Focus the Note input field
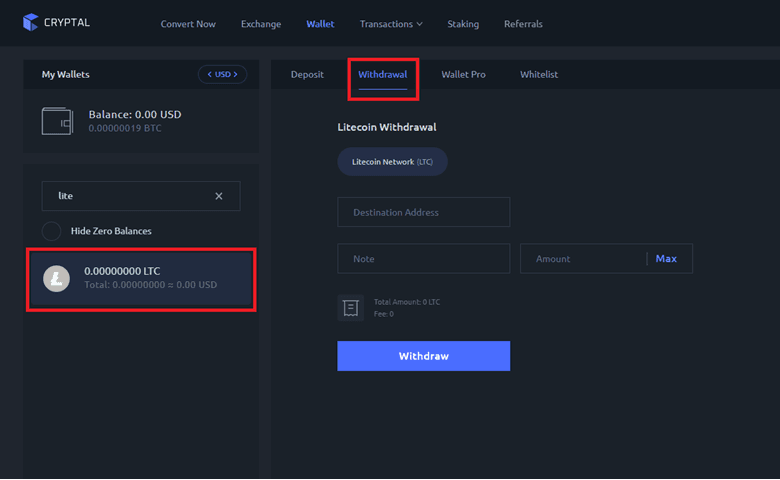The image size is (780, 480). pyautogui.click(x=424, y=259)
